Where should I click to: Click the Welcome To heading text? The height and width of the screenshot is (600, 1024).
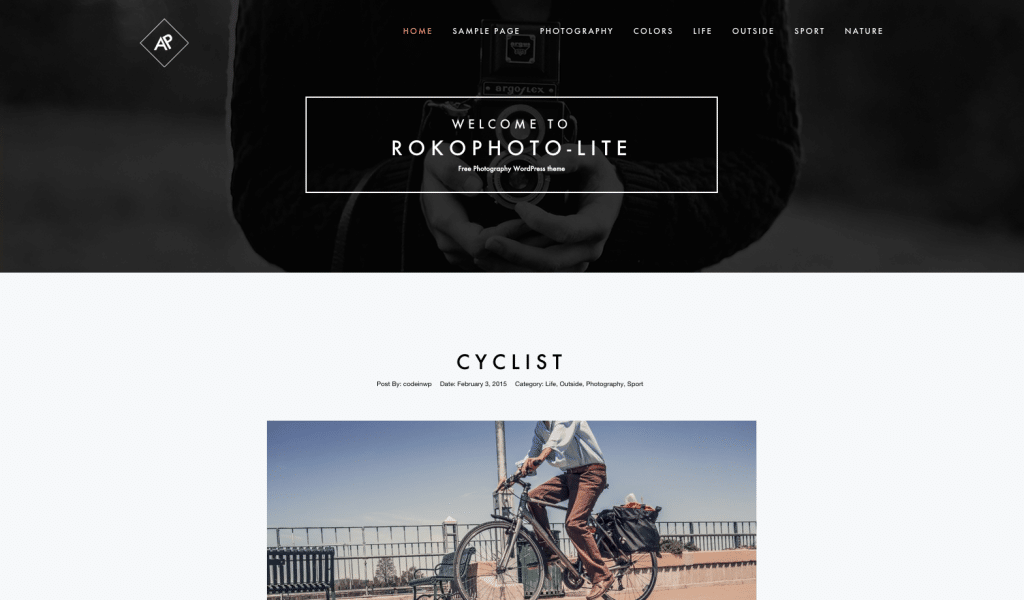pyautogui.click(x=511, y=124)
